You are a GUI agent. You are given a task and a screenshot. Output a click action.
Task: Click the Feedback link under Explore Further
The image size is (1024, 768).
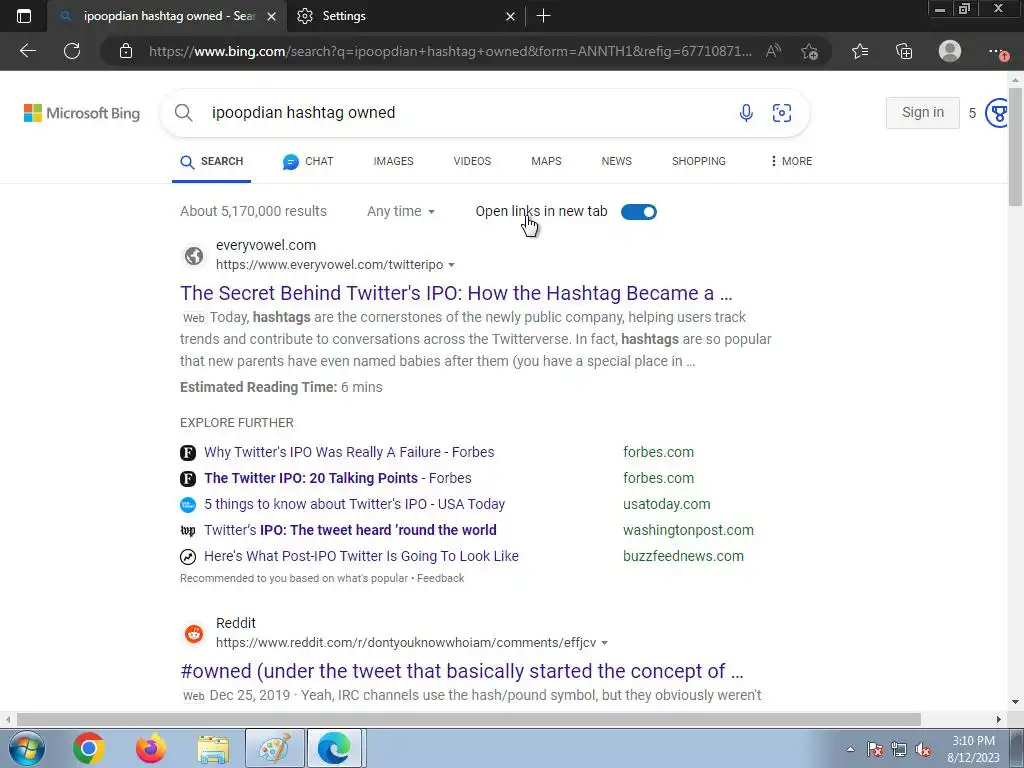click(x=440, y=578)
